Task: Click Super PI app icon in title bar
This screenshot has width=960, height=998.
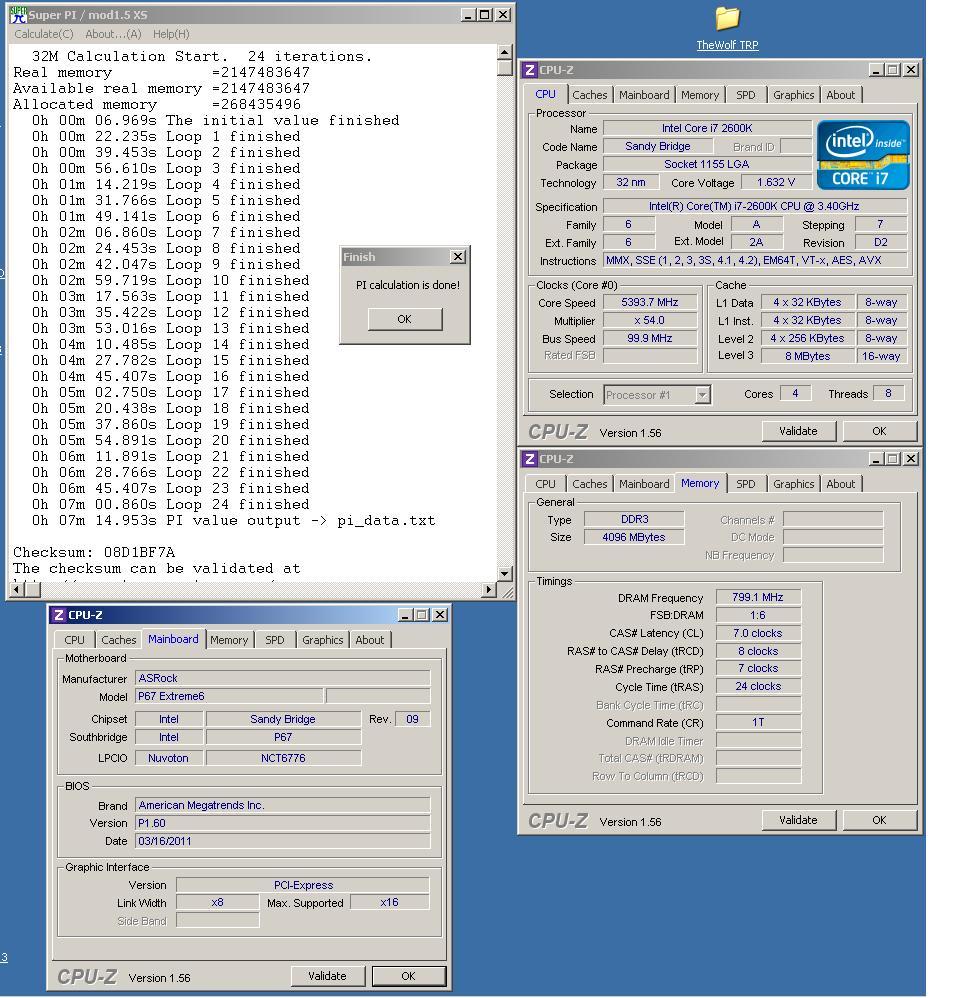Action: click(x=18, y=15)
